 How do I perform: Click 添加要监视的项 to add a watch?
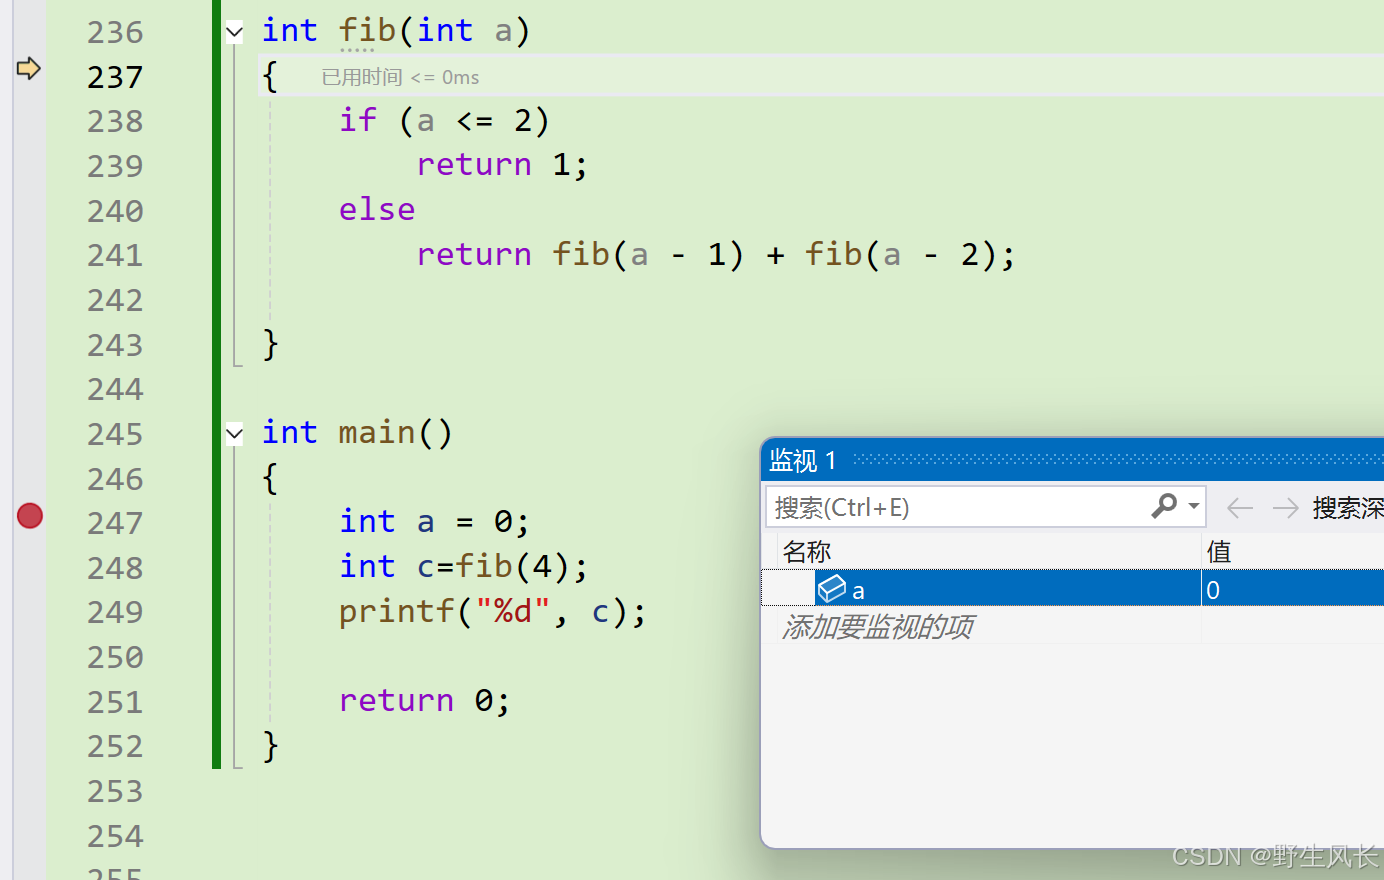click(877, 627)
